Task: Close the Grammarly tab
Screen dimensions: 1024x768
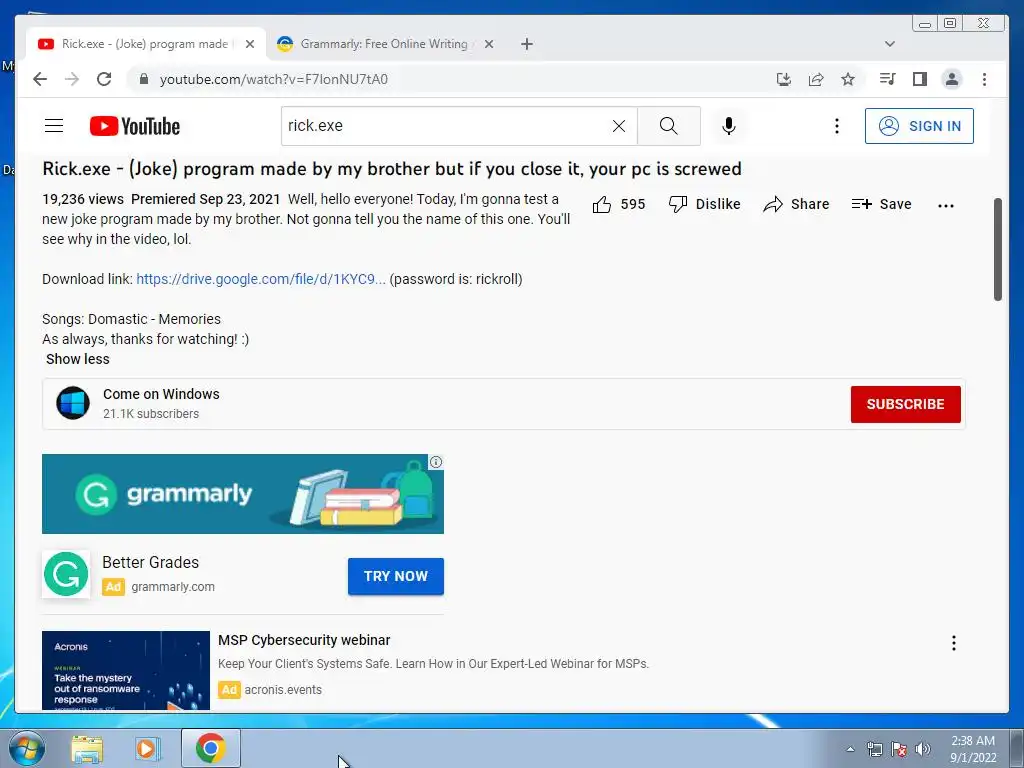Action: [x=488, y=44]
